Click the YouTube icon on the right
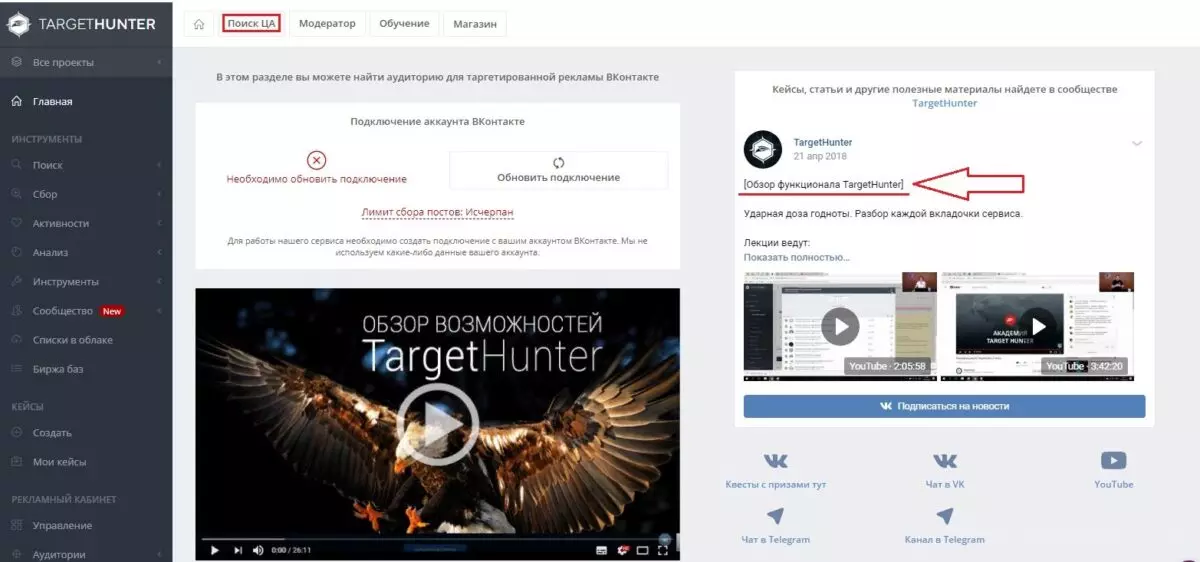The image size is (1200, 562). pyautogui.click(x=1113, y=461)
